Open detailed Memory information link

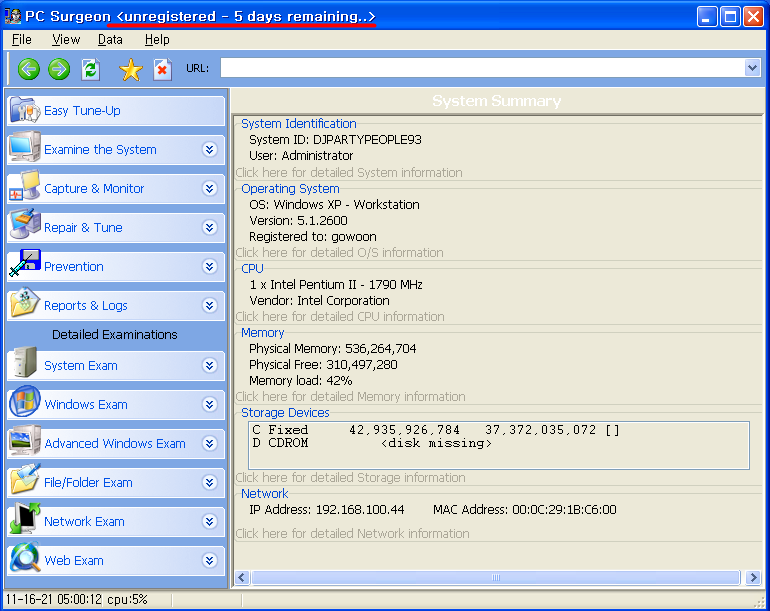coord(350,396)
